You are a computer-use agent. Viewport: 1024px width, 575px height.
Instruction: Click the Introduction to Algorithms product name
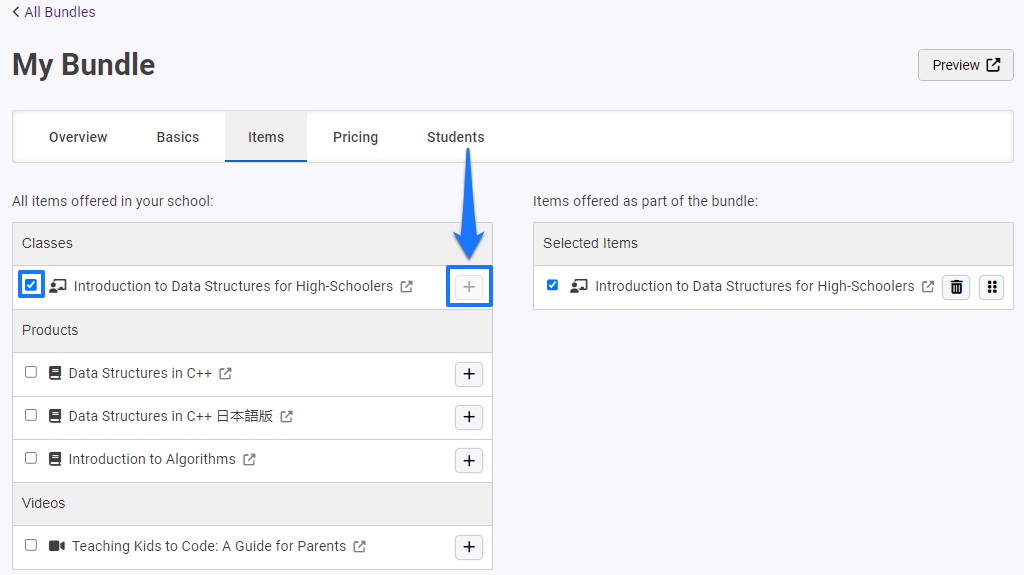152,459
